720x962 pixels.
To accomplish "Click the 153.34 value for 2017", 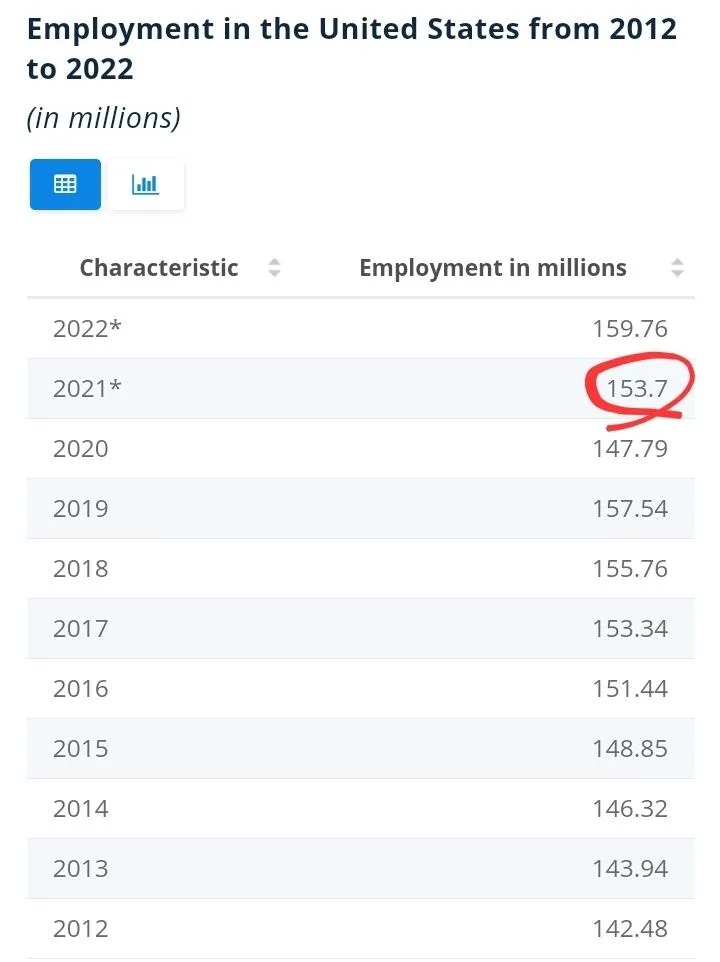I will tap(629, 629).
